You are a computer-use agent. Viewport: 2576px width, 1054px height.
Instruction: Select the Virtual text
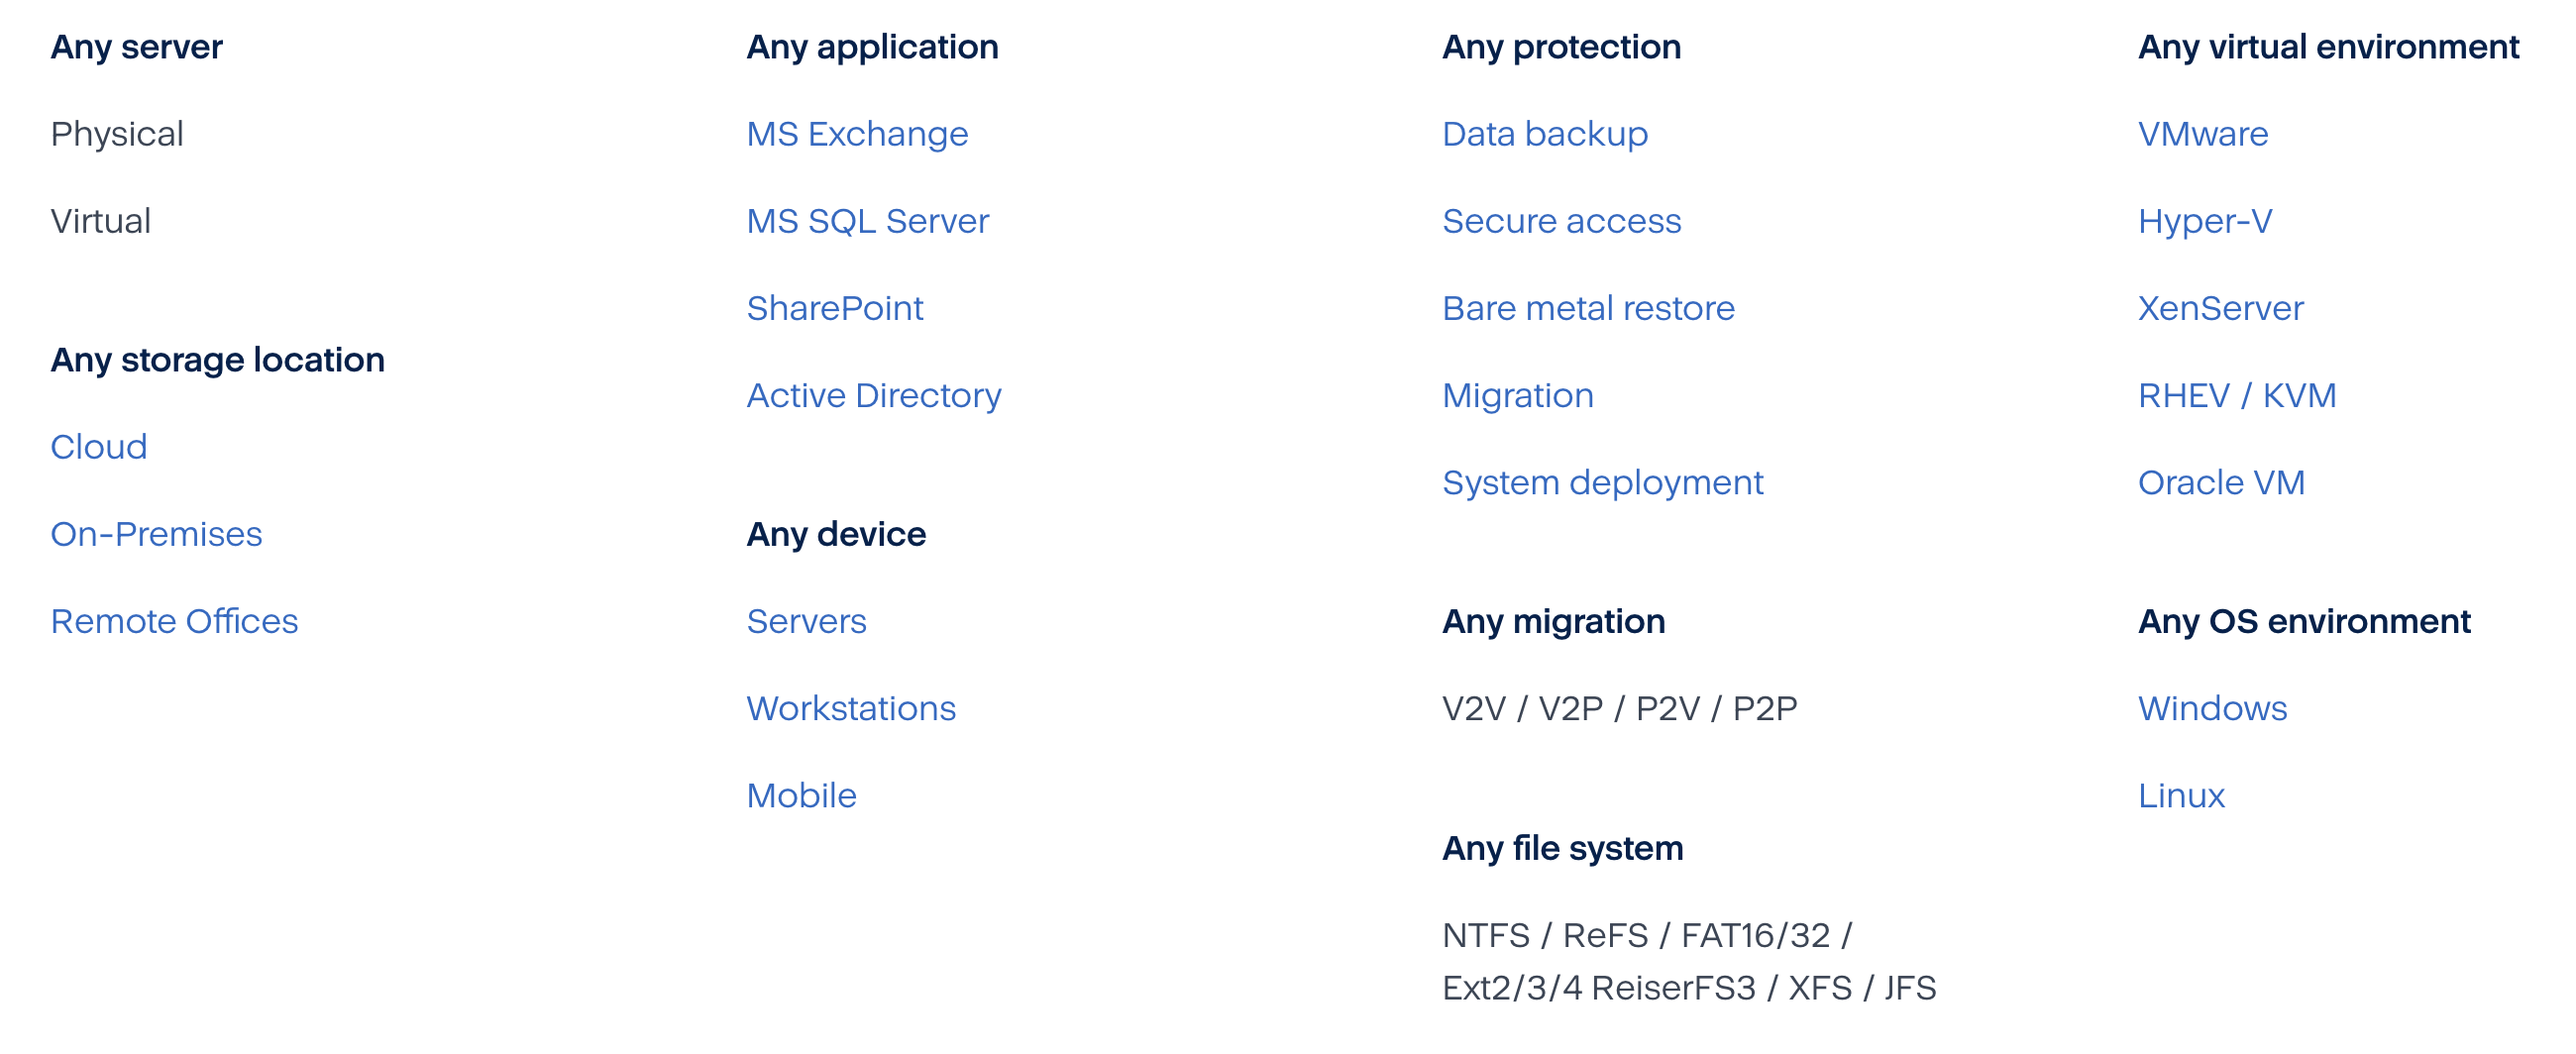(x=101, y=221)
